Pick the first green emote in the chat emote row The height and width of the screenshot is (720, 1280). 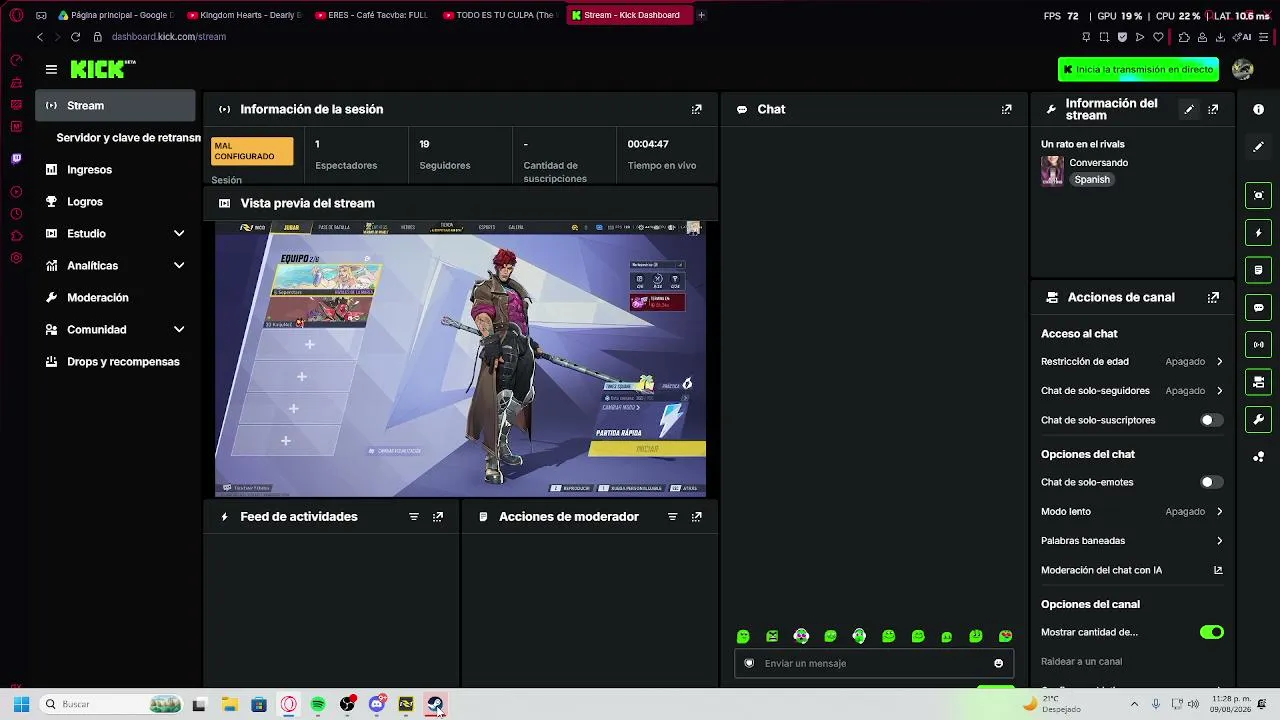743,637
